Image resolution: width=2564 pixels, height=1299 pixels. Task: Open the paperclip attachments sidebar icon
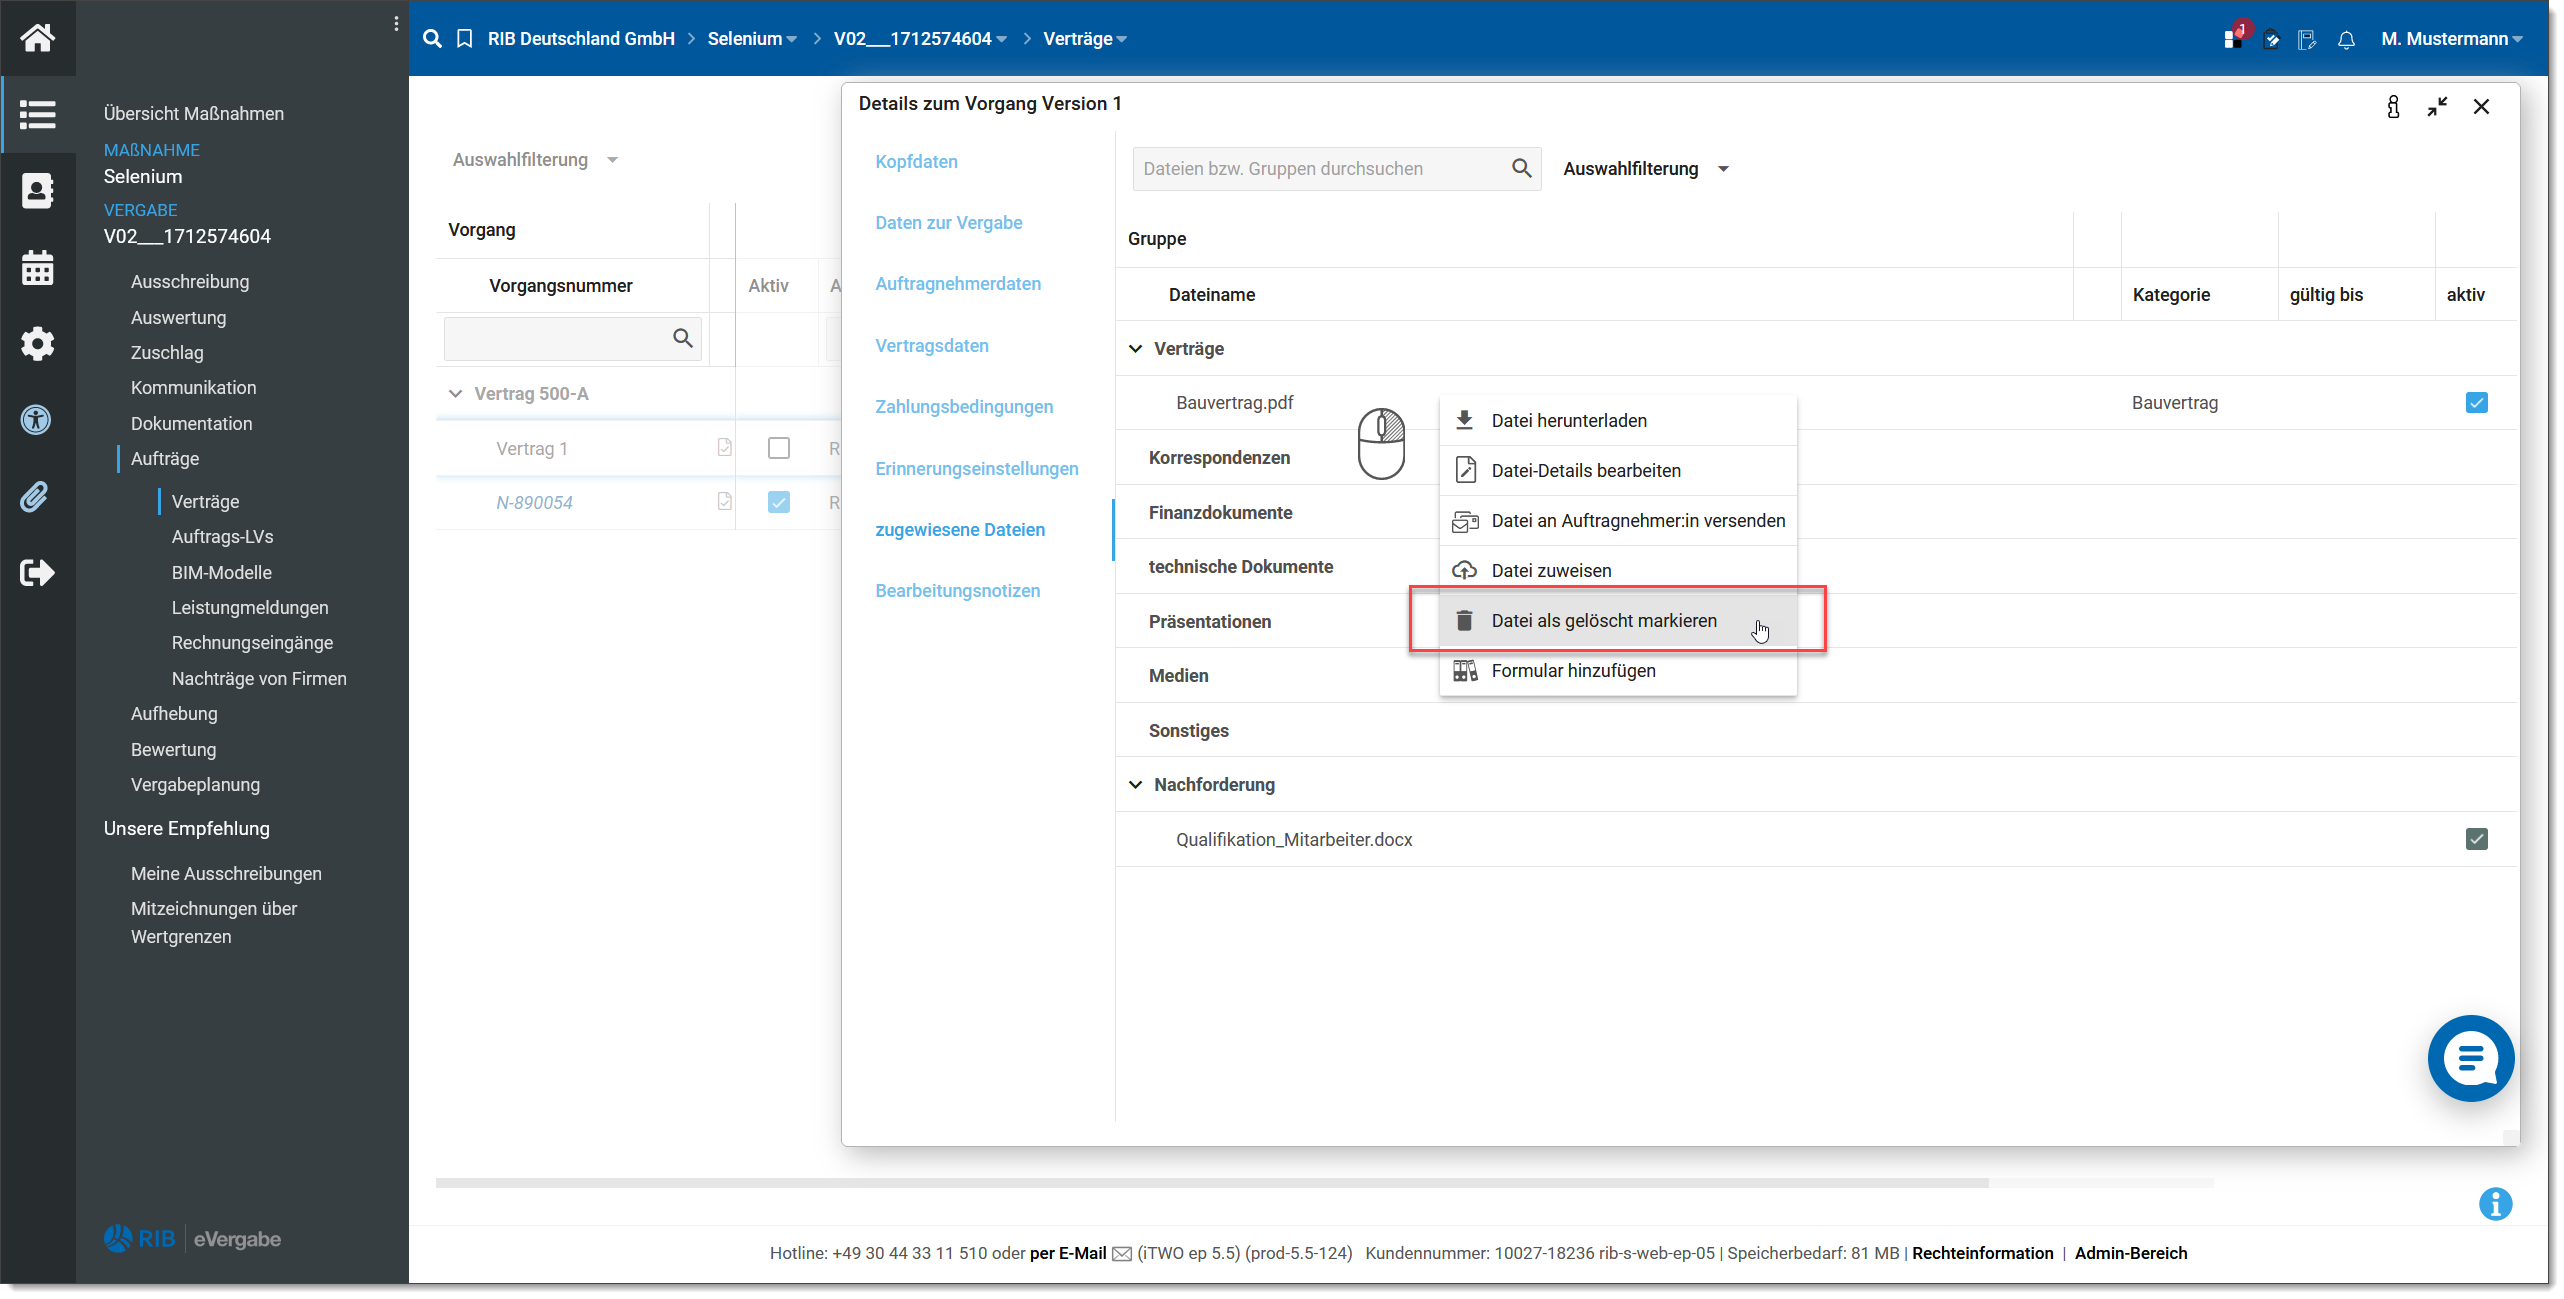(35, 496)
